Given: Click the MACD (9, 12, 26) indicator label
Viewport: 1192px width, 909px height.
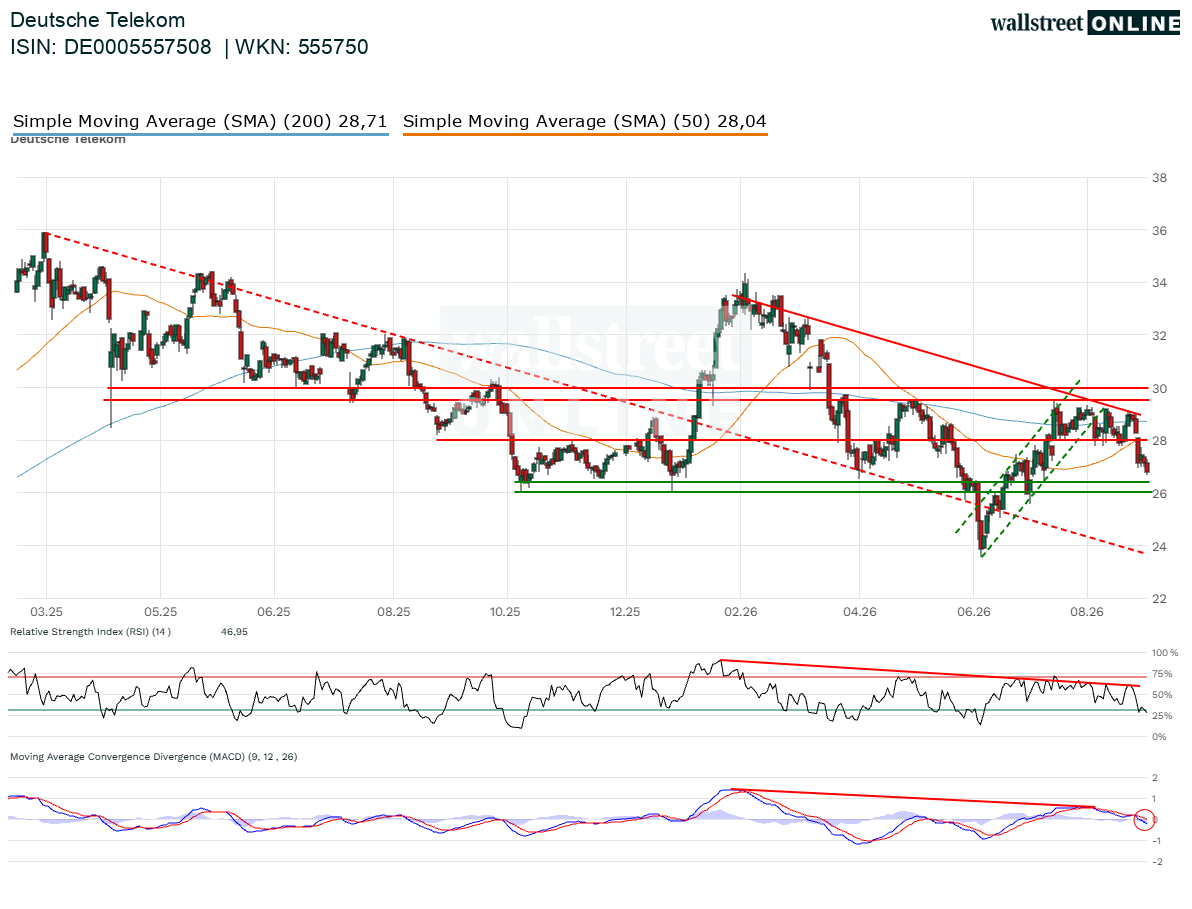Looking at the screenshot, I should pyautogui.click(x=154, y=757).
